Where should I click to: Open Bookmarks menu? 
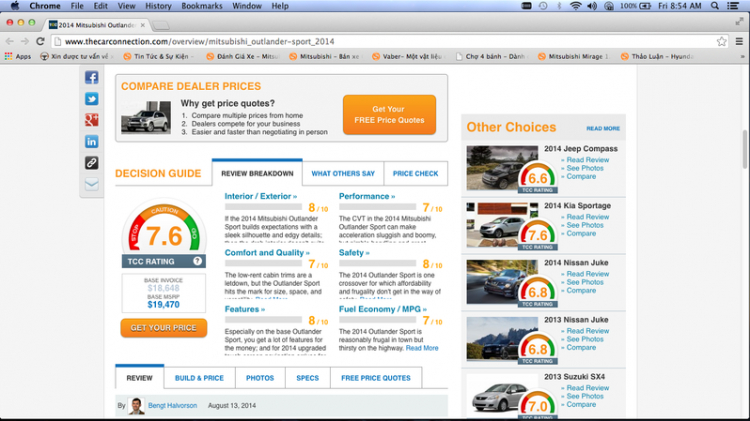(202, 6)
